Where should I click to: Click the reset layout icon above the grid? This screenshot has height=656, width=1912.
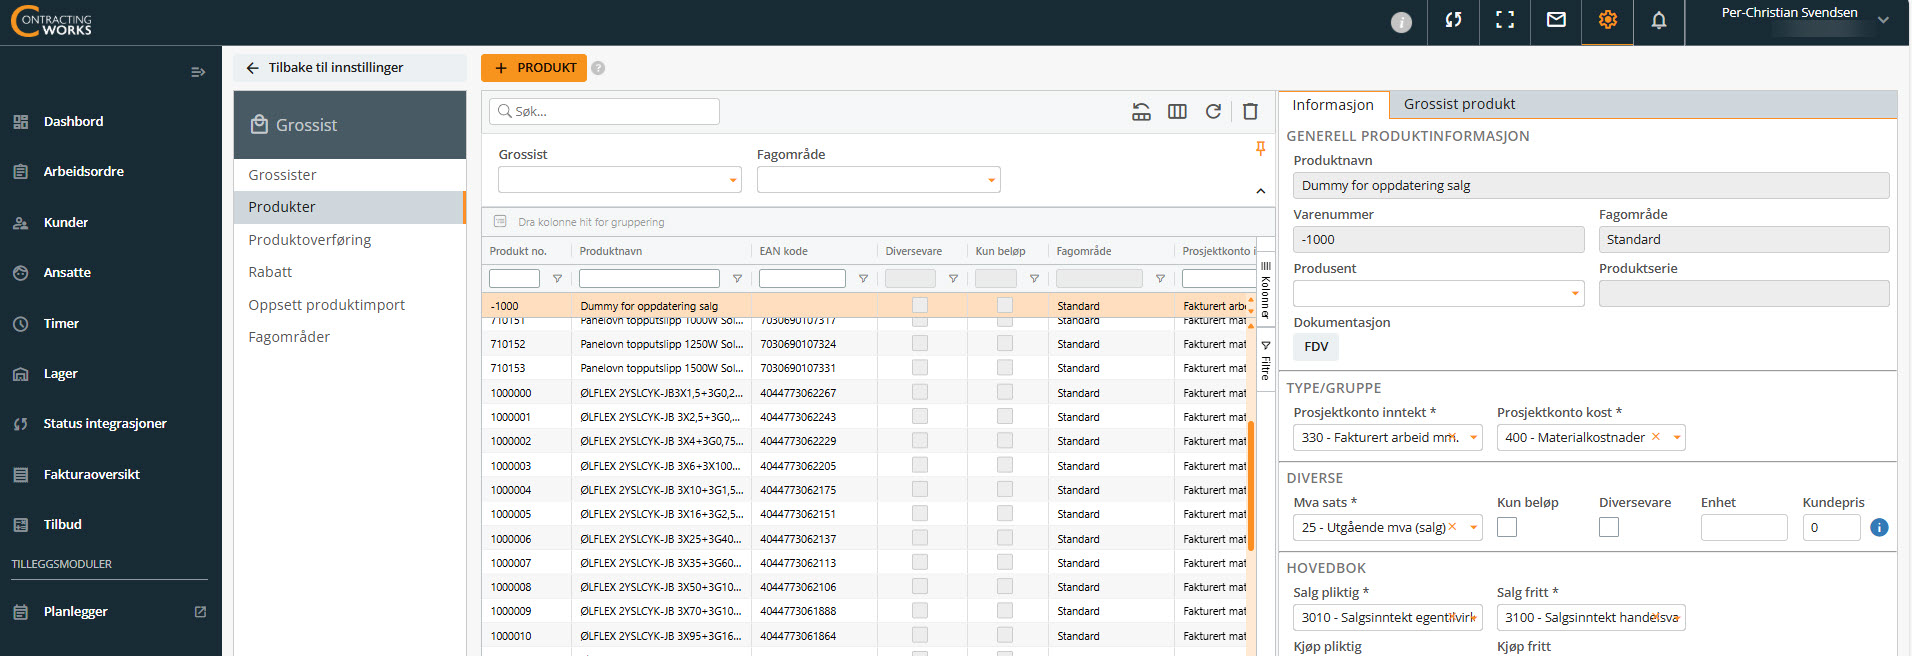(x=1141, y=111)
